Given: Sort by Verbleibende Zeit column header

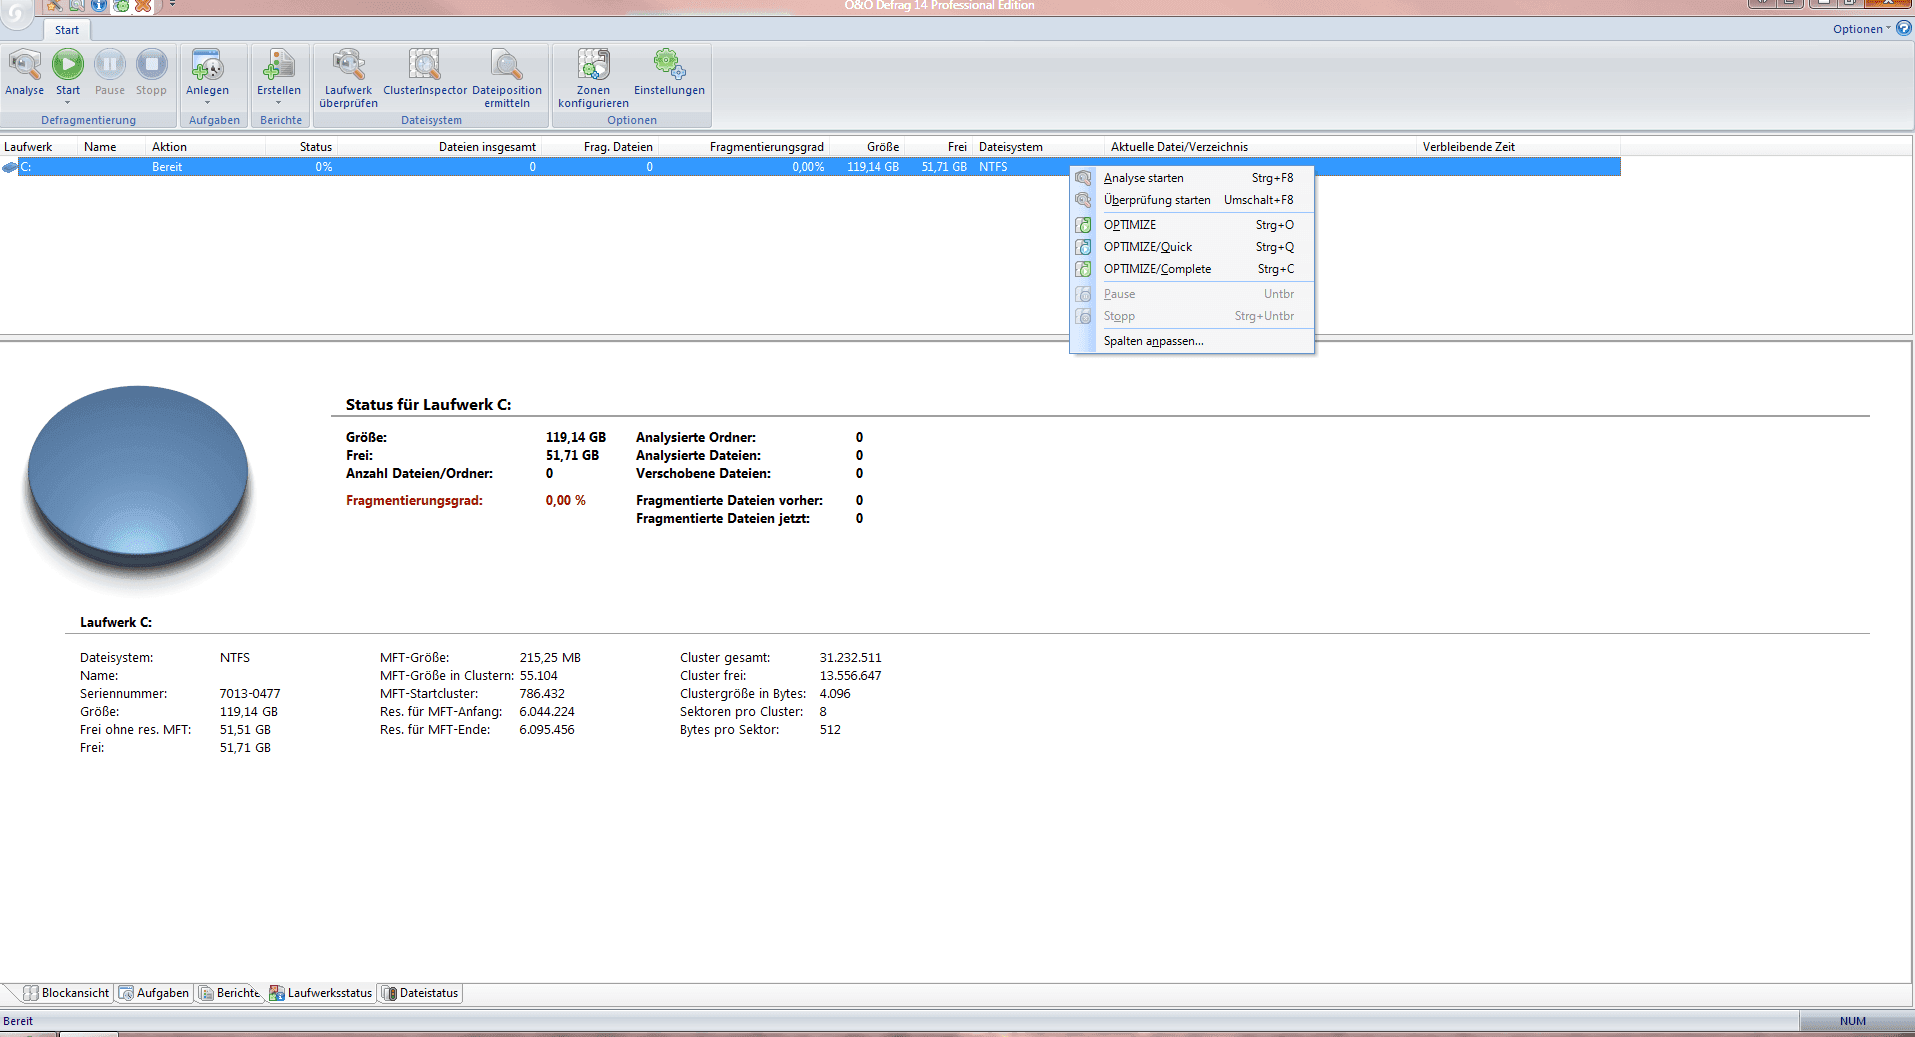Looking at the screenshot, I should [x=1519, y=147].
